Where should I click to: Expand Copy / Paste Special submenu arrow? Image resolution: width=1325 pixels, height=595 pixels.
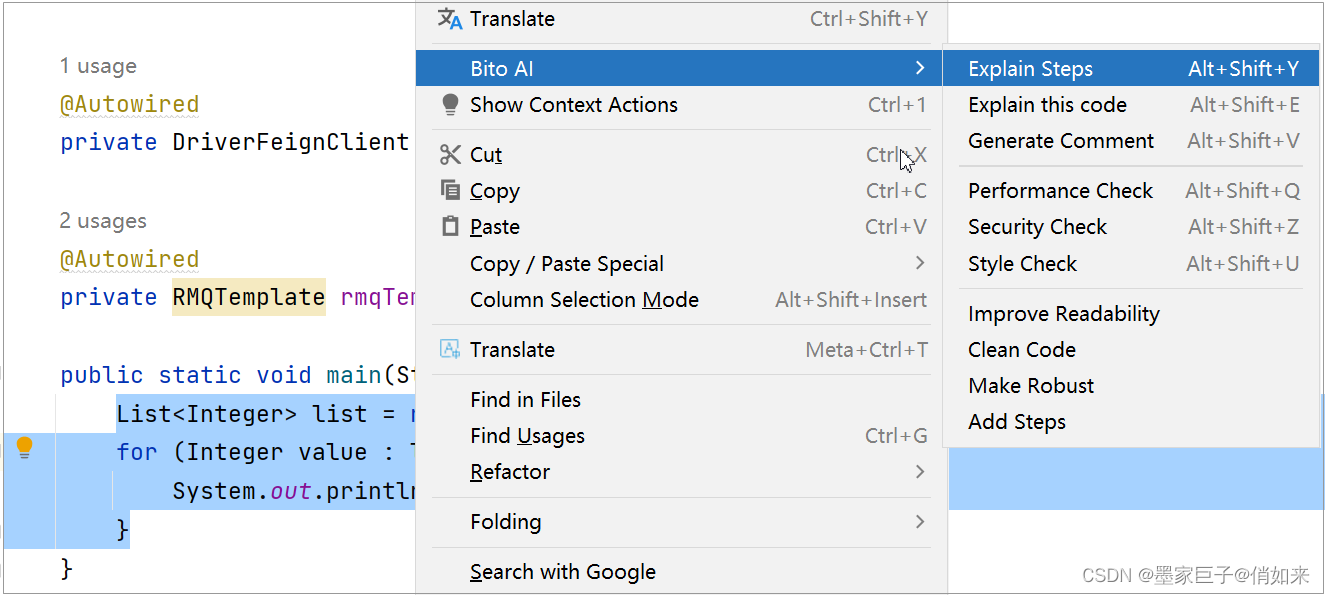tap(919, 263)
